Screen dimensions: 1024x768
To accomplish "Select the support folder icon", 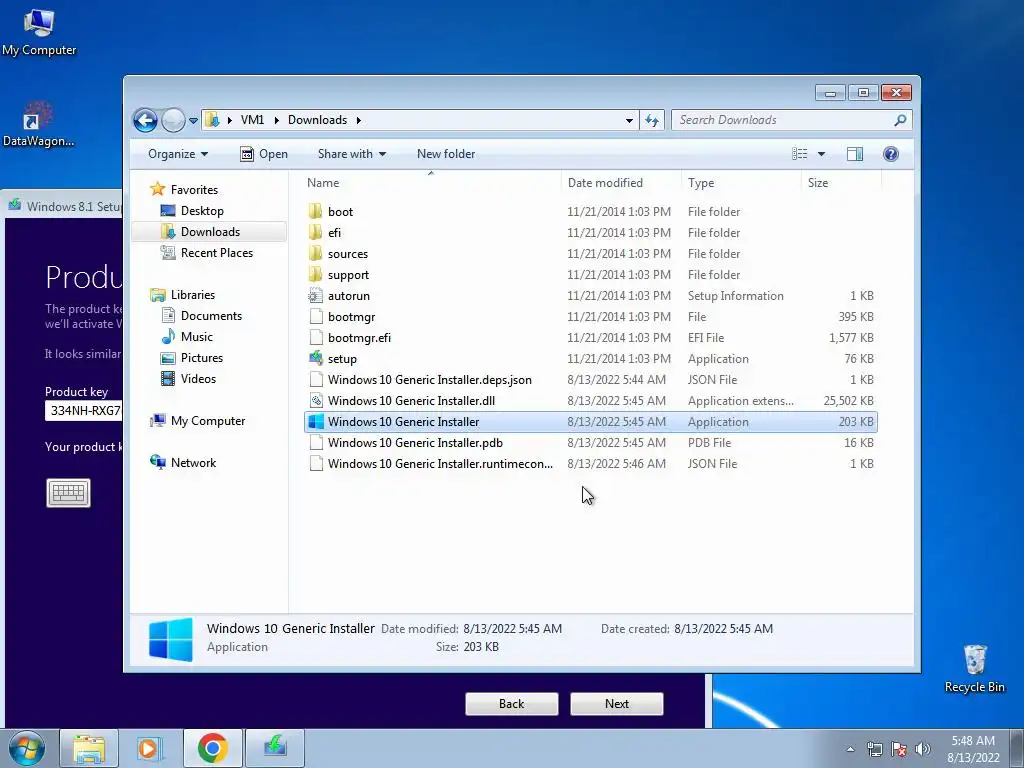I will (x=315, y=274).
